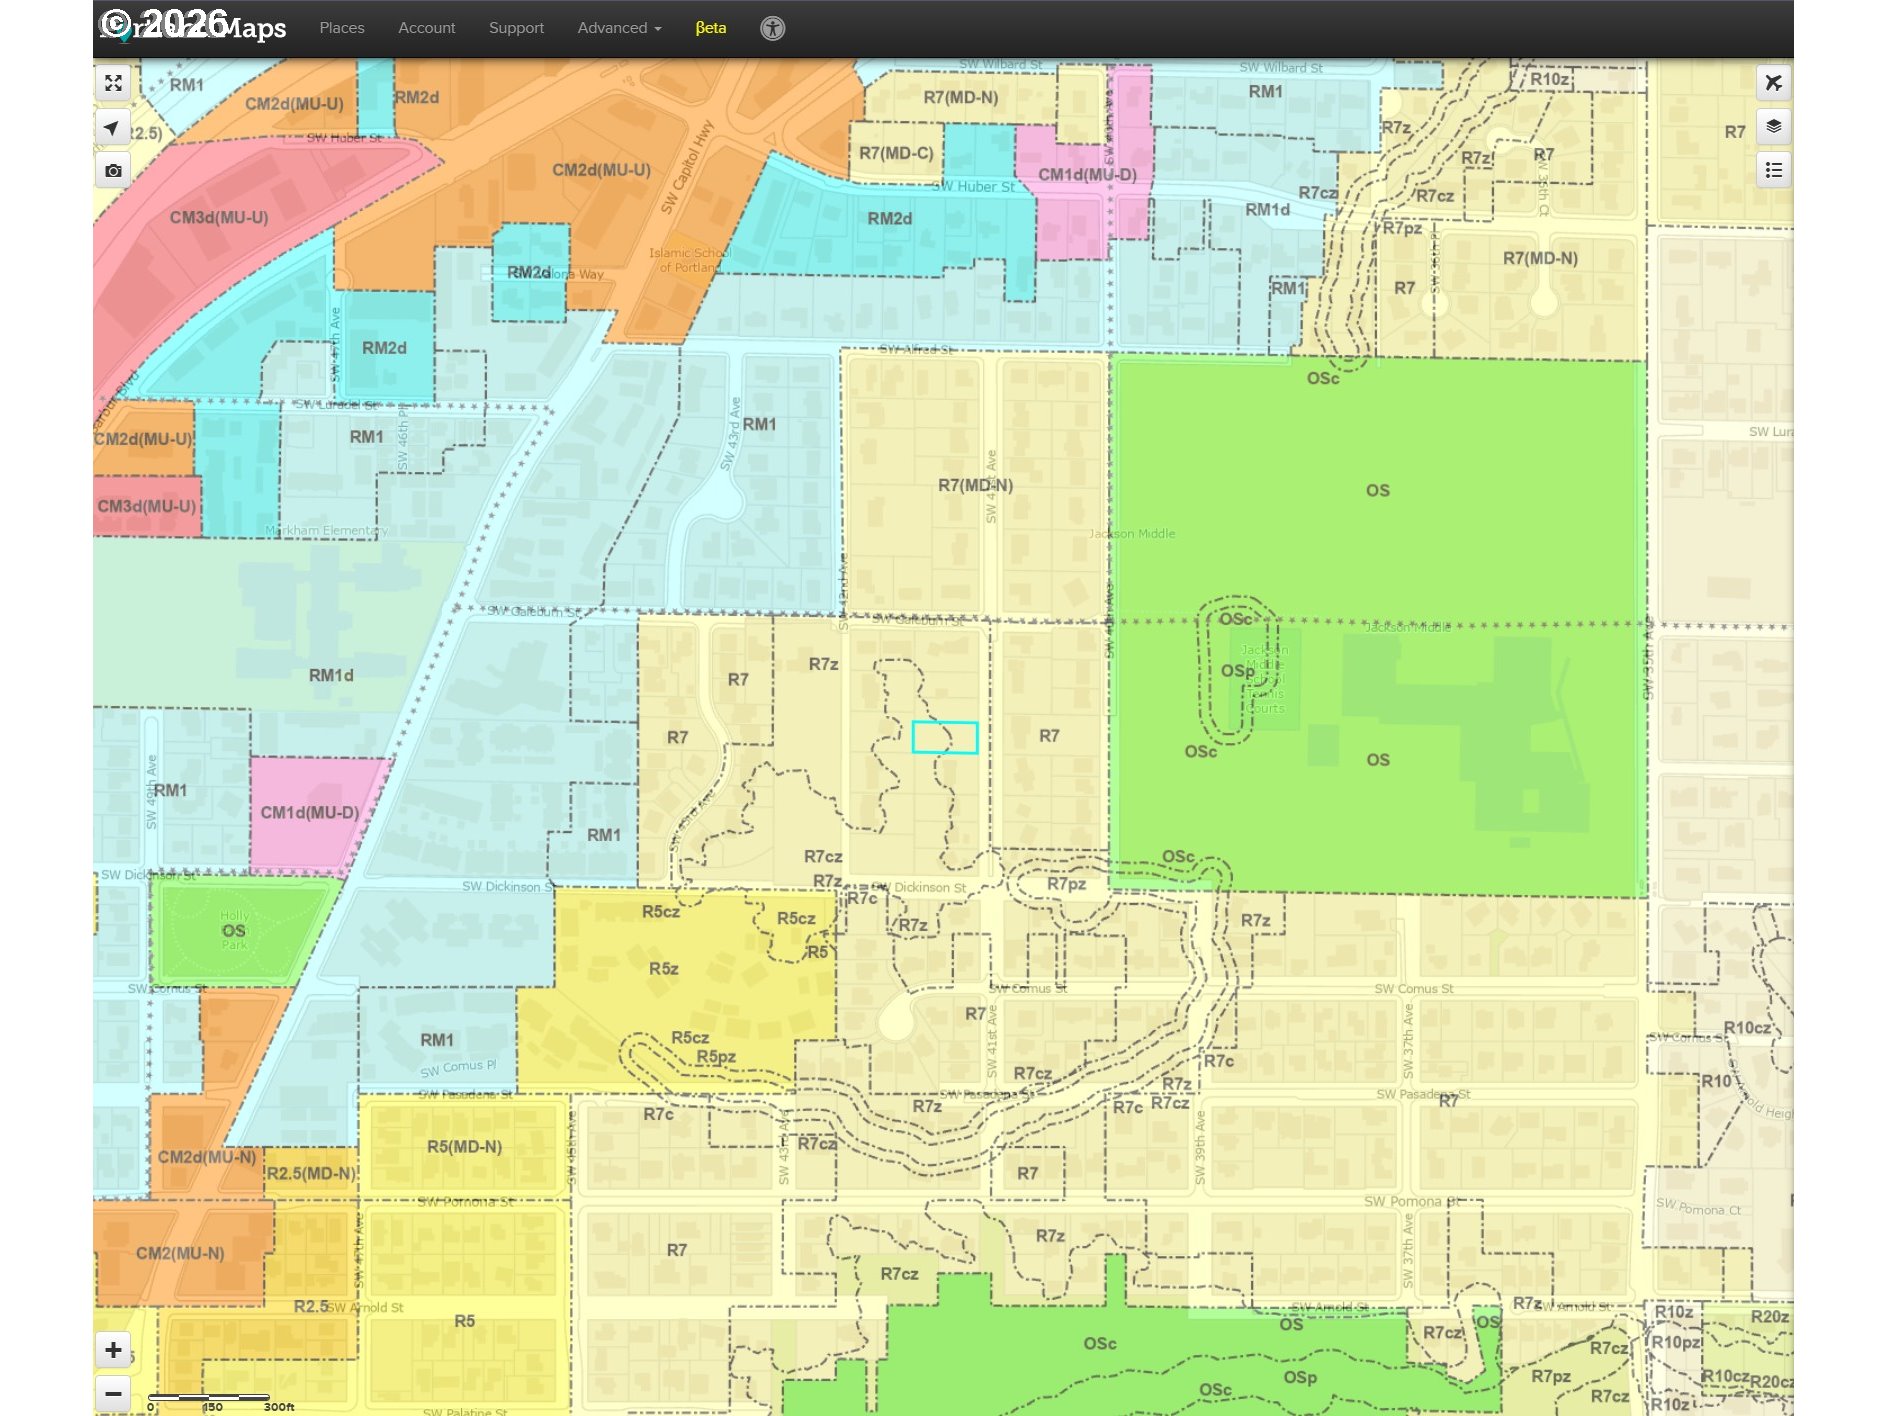Screen dimensions: 1888x1416
Task: Click the accessibility icon in navbar
Action: coord(772,28)
